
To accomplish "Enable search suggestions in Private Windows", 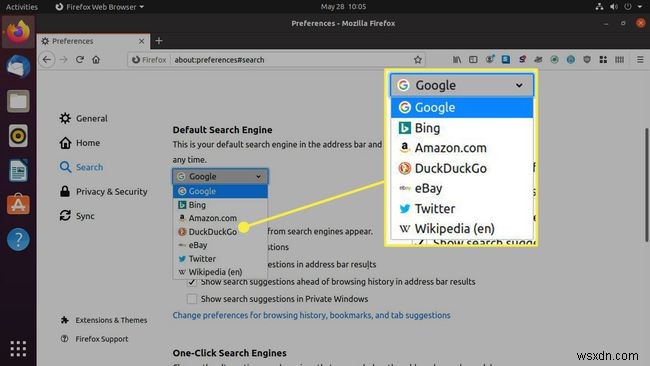I will click(192, 299).
